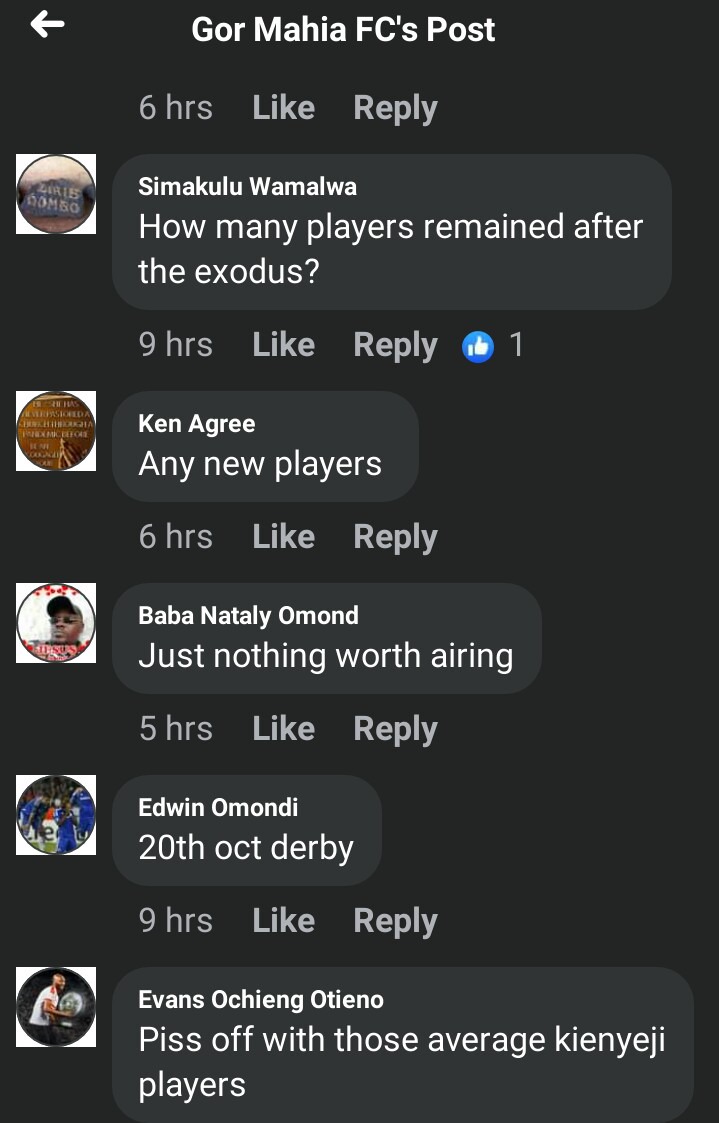Screen dimensions: 719x1123
Task: Open Simakulu Wamalwa's profile picture
Action: click(56, 194)
